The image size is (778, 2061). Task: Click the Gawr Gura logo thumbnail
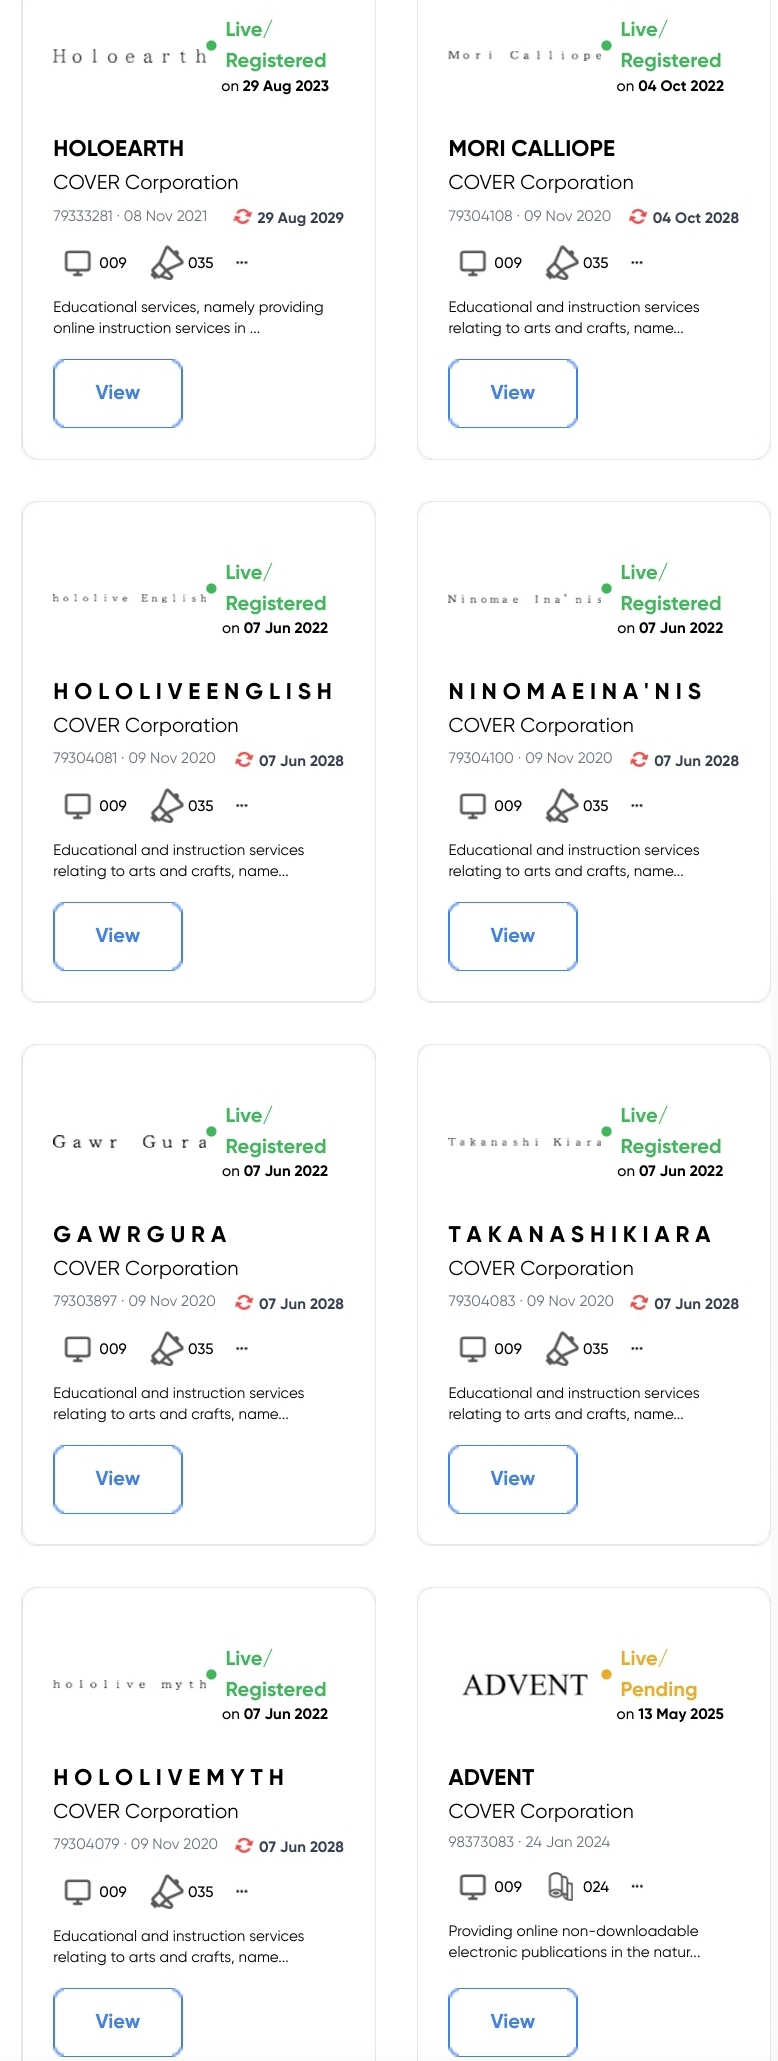129,1142
